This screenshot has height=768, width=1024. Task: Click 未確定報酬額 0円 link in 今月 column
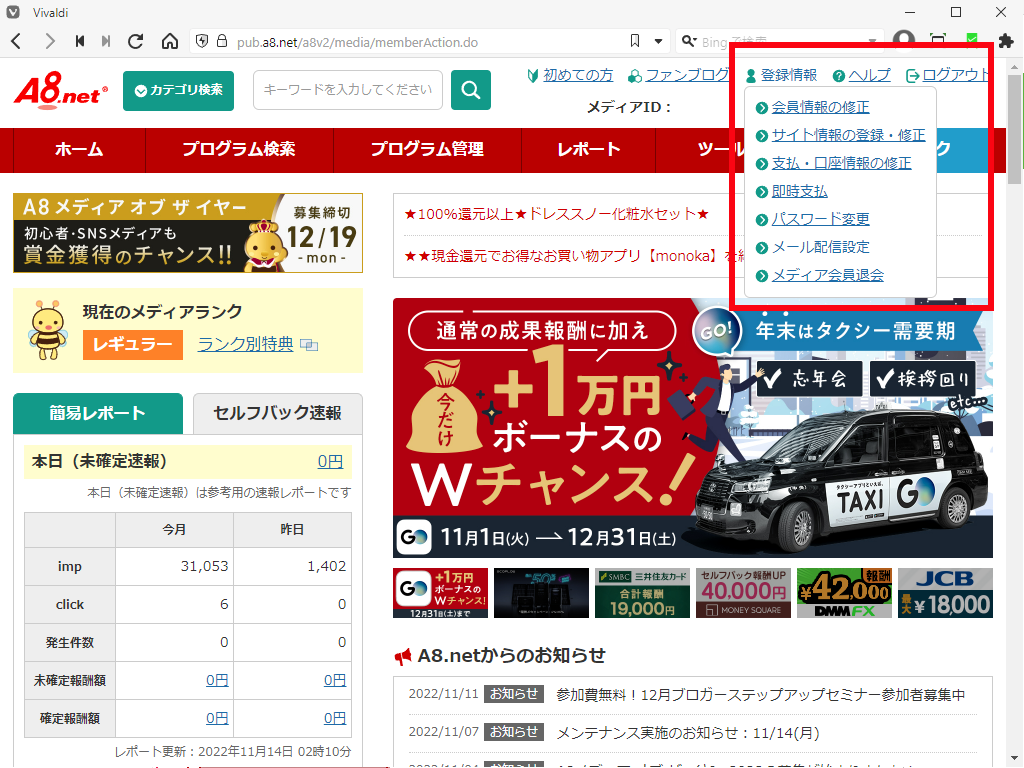217,680
